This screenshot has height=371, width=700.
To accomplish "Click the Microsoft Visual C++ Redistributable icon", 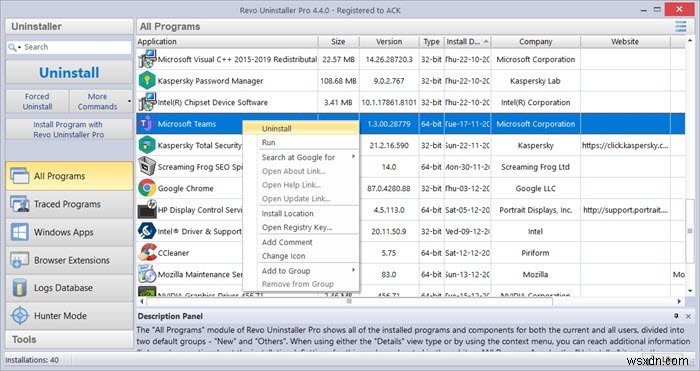I will point(147,59).
